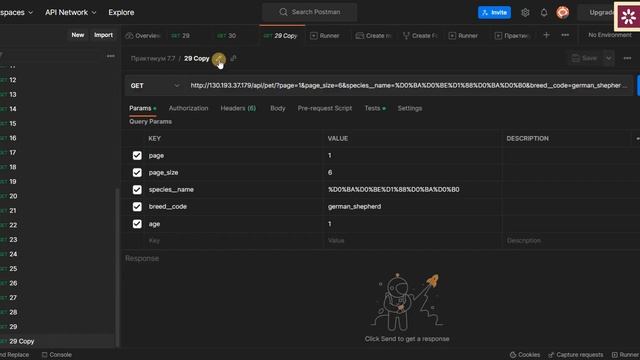Click the sidebar vertical scrollbar
The width and height of the screenshot is (640, 360).
pos(118,267)
